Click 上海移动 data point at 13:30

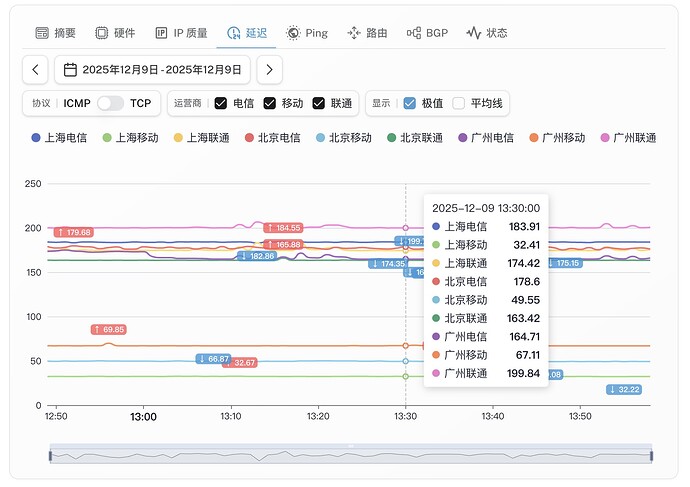(406, 377)
